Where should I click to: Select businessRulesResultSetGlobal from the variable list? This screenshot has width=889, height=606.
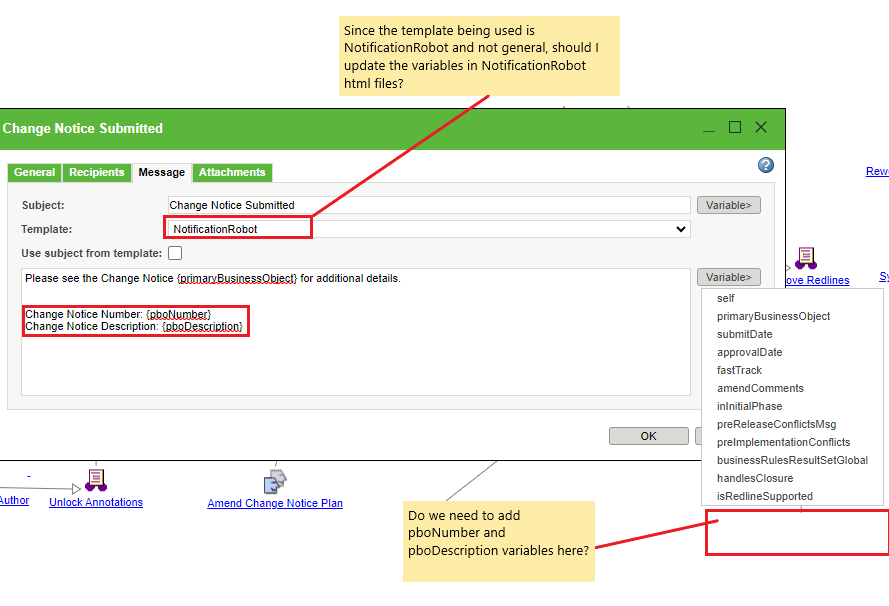click(x=792, y=460)
